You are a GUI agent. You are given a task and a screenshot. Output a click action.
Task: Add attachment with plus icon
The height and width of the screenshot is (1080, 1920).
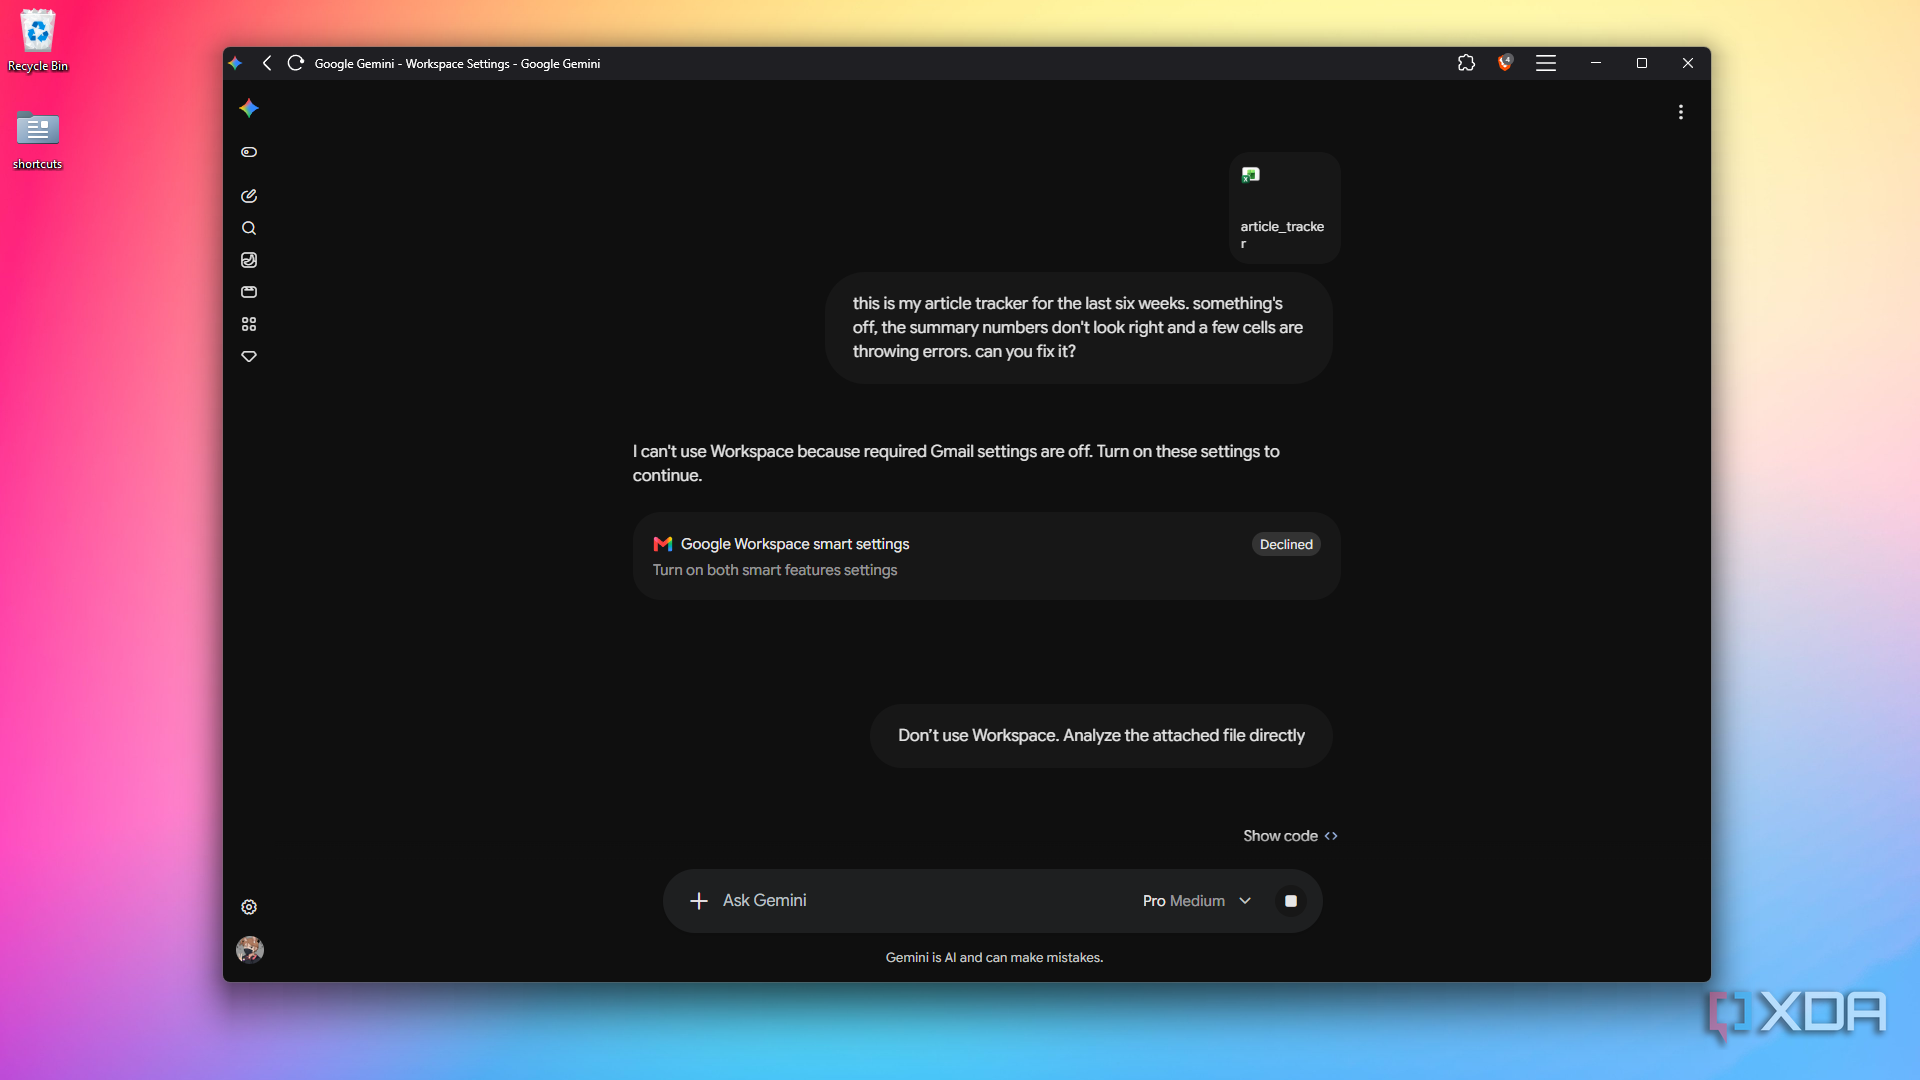tap(699, 901)
